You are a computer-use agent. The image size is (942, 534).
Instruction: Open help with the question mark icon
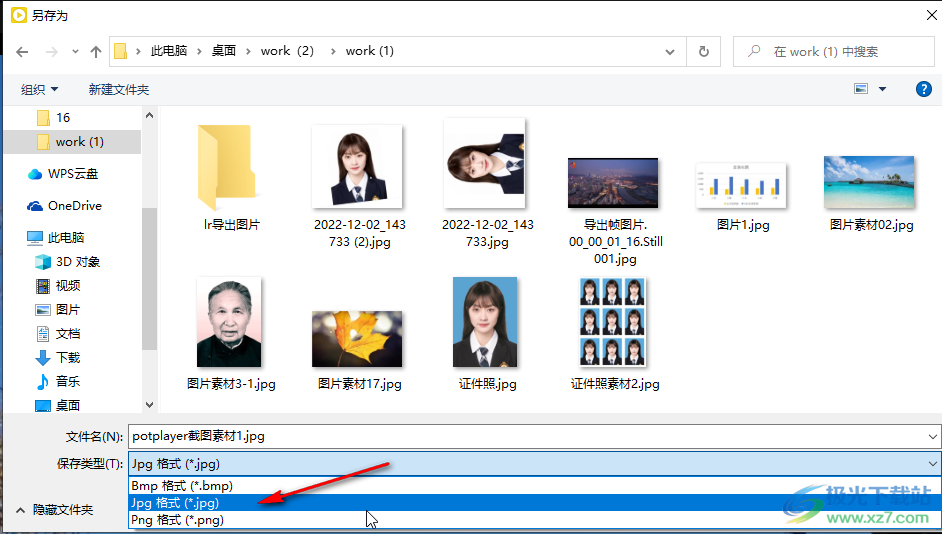click(x=923, y=89)
